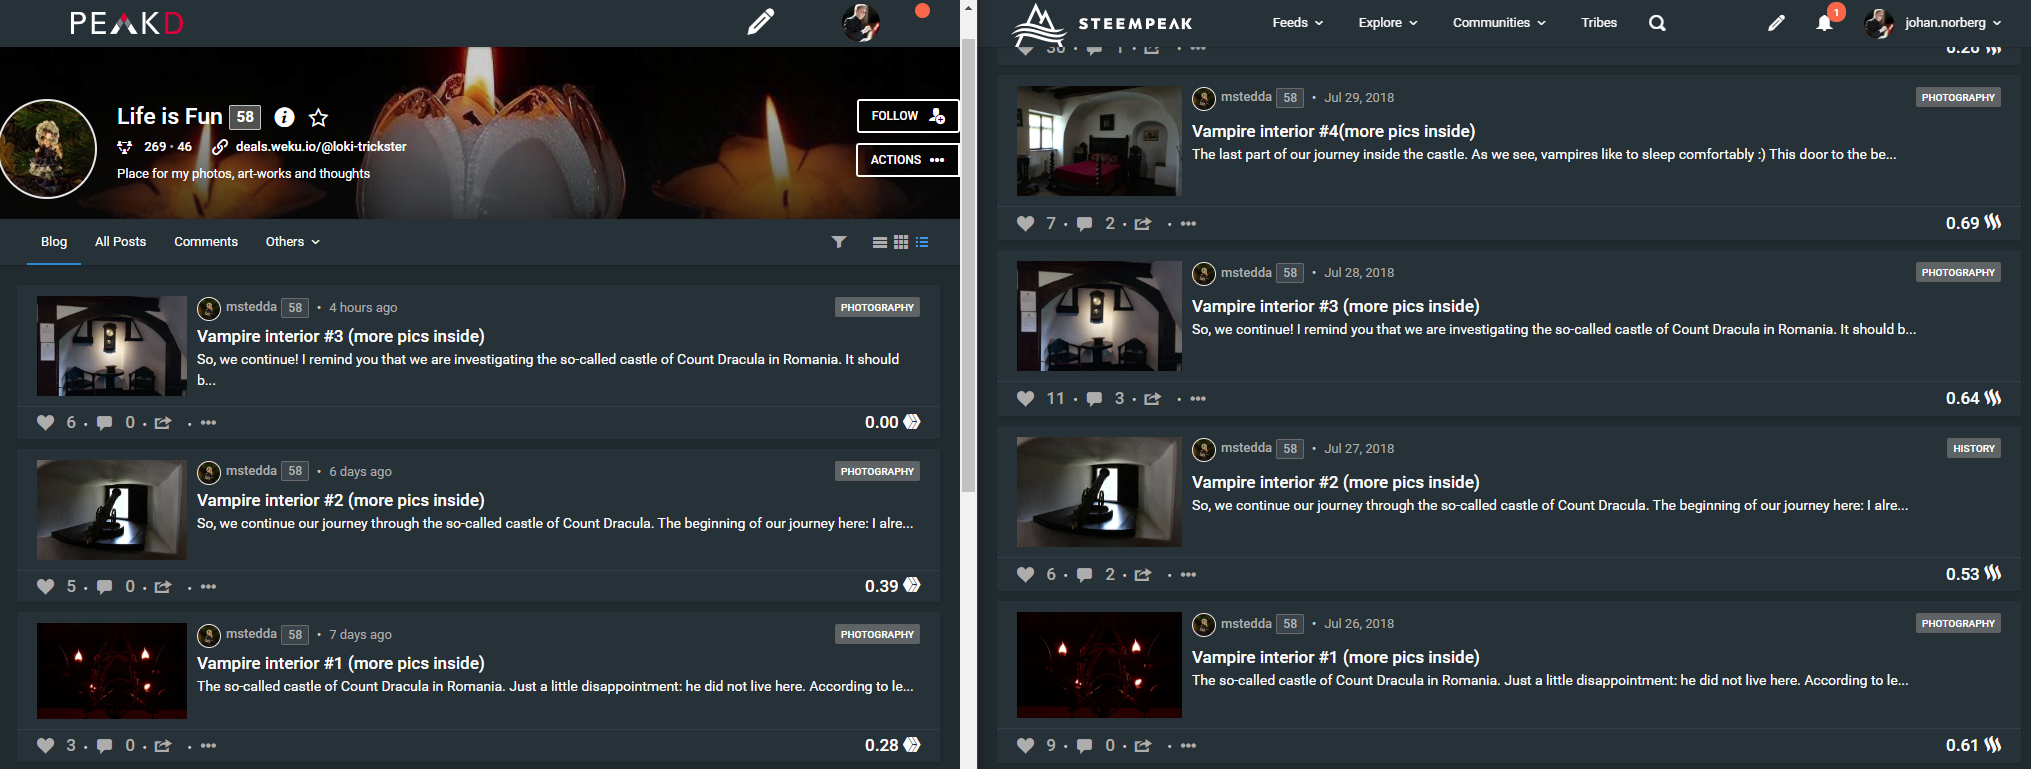Switch PeakD blog to grid layout view
The width and height of the screenshot is (2031, 769).
(901, 242)
